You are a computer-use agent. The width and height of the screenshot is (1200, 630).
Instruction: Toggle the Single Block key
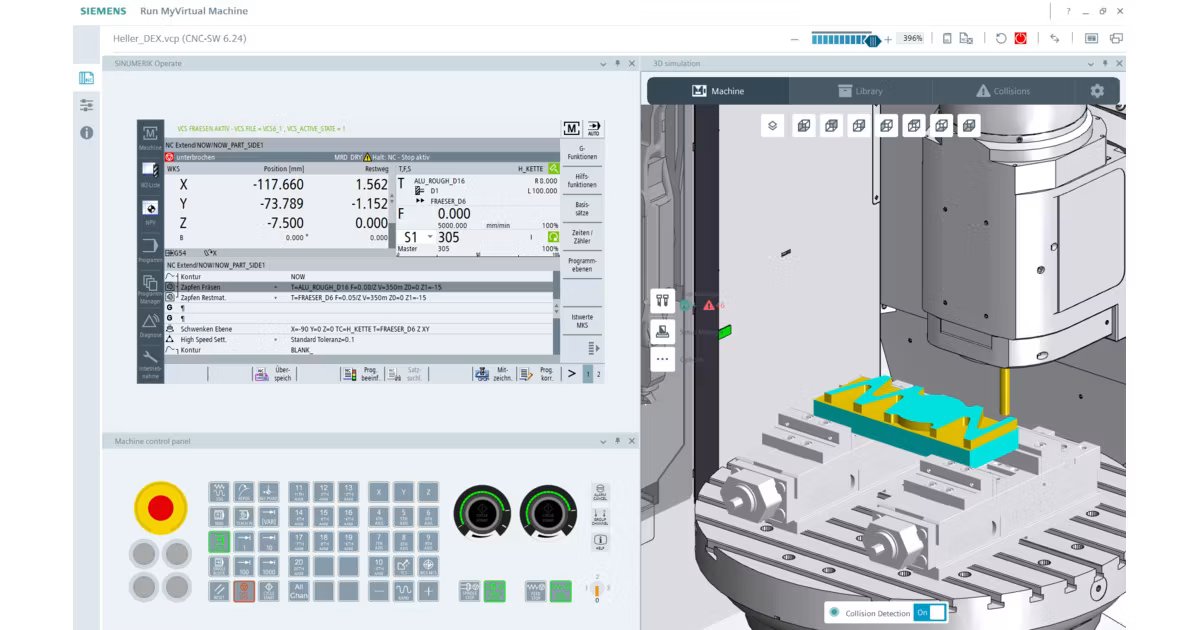[220, 566]
